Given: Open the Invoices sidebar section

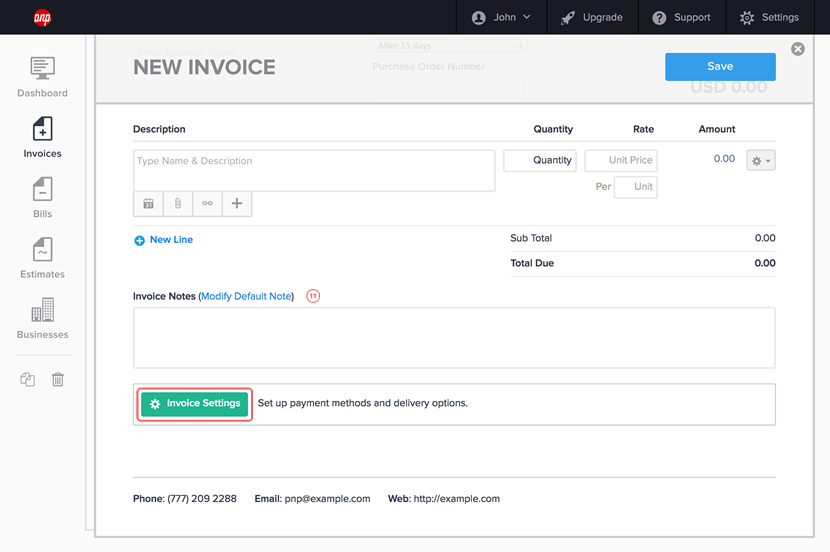Looking at the screenshot, I should (x=42, y=138).
